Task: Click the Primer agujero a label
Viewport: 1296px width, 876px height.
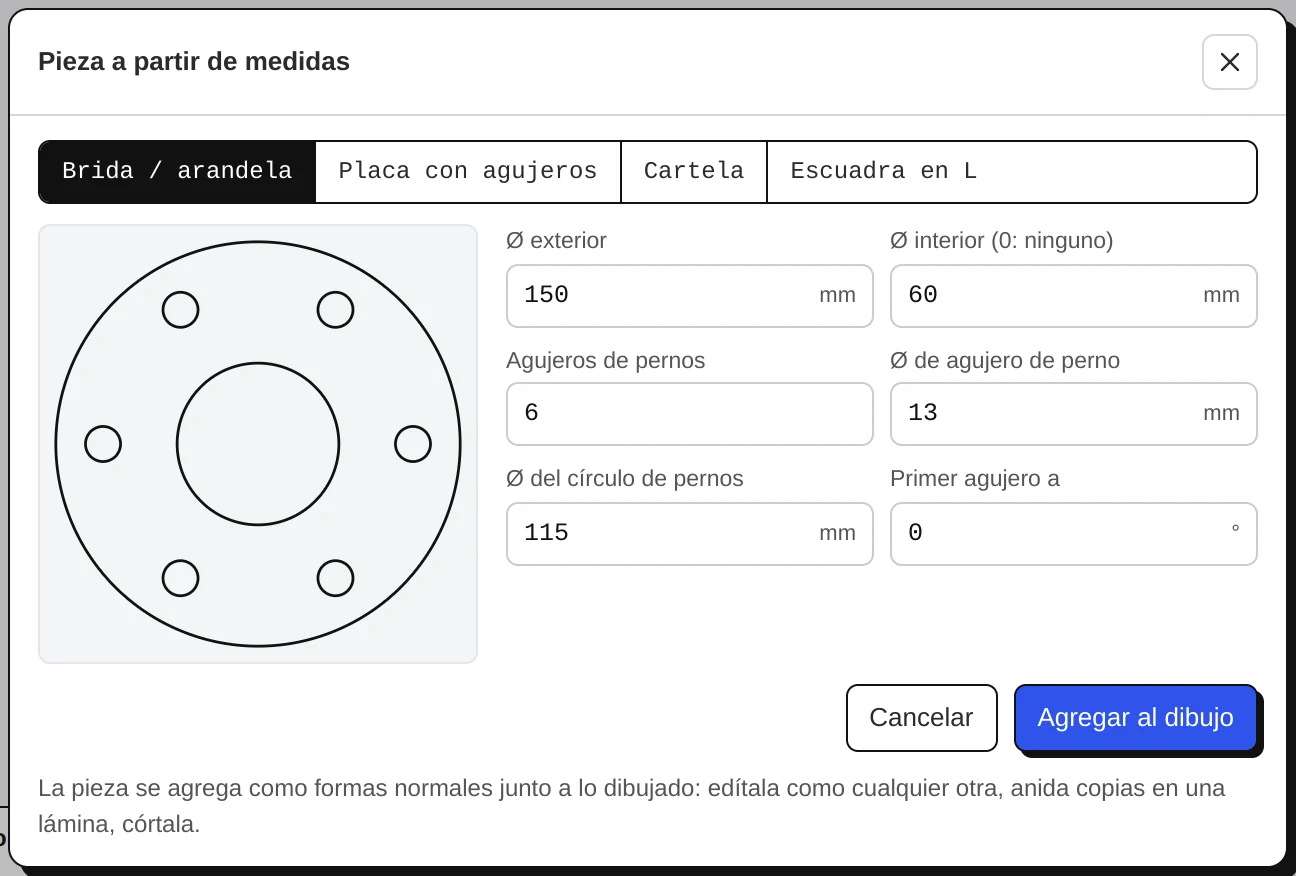Action: point(974,479)
